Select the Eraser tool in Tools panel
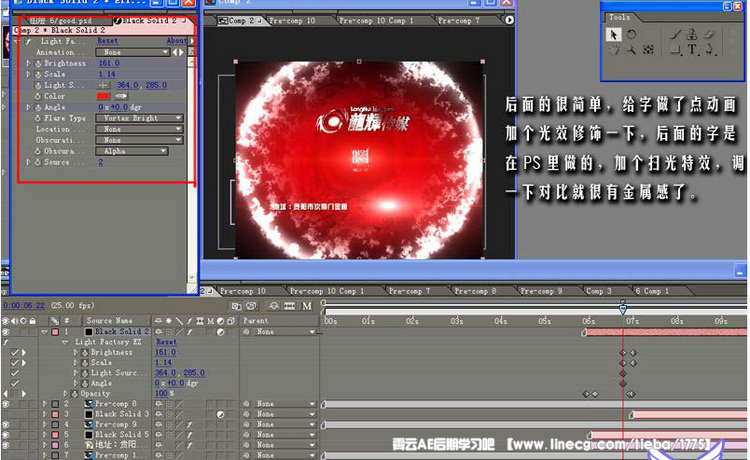Image resolution: width=750 pixels, height=460 pixels. point(709,34)
